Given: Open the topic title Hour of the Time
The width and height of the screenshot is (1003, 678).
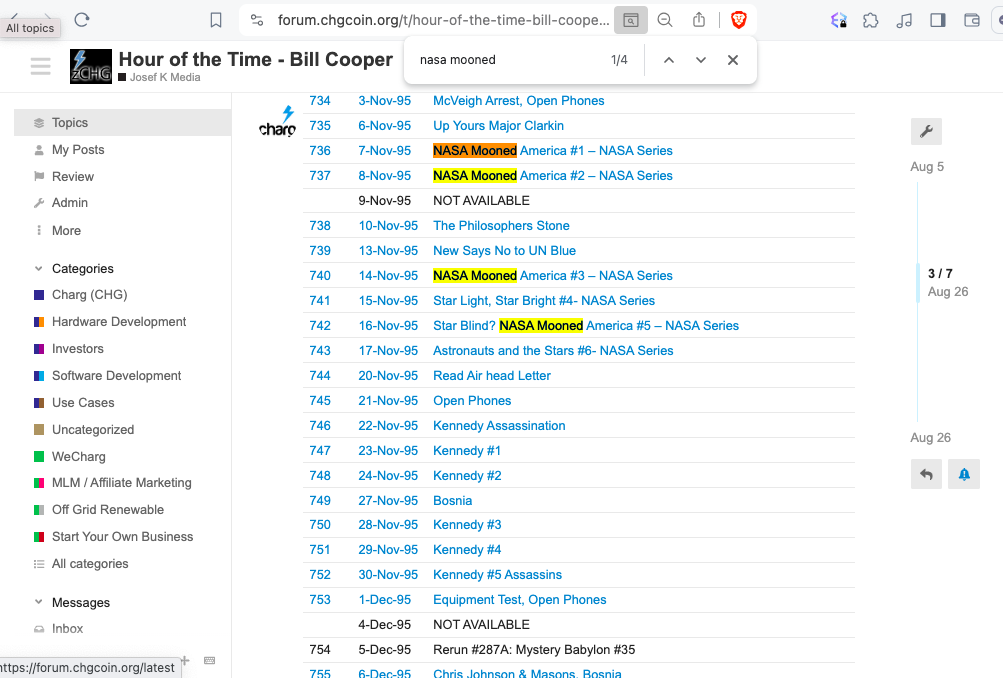Looking at the screenshot, I should pos(256,59).
